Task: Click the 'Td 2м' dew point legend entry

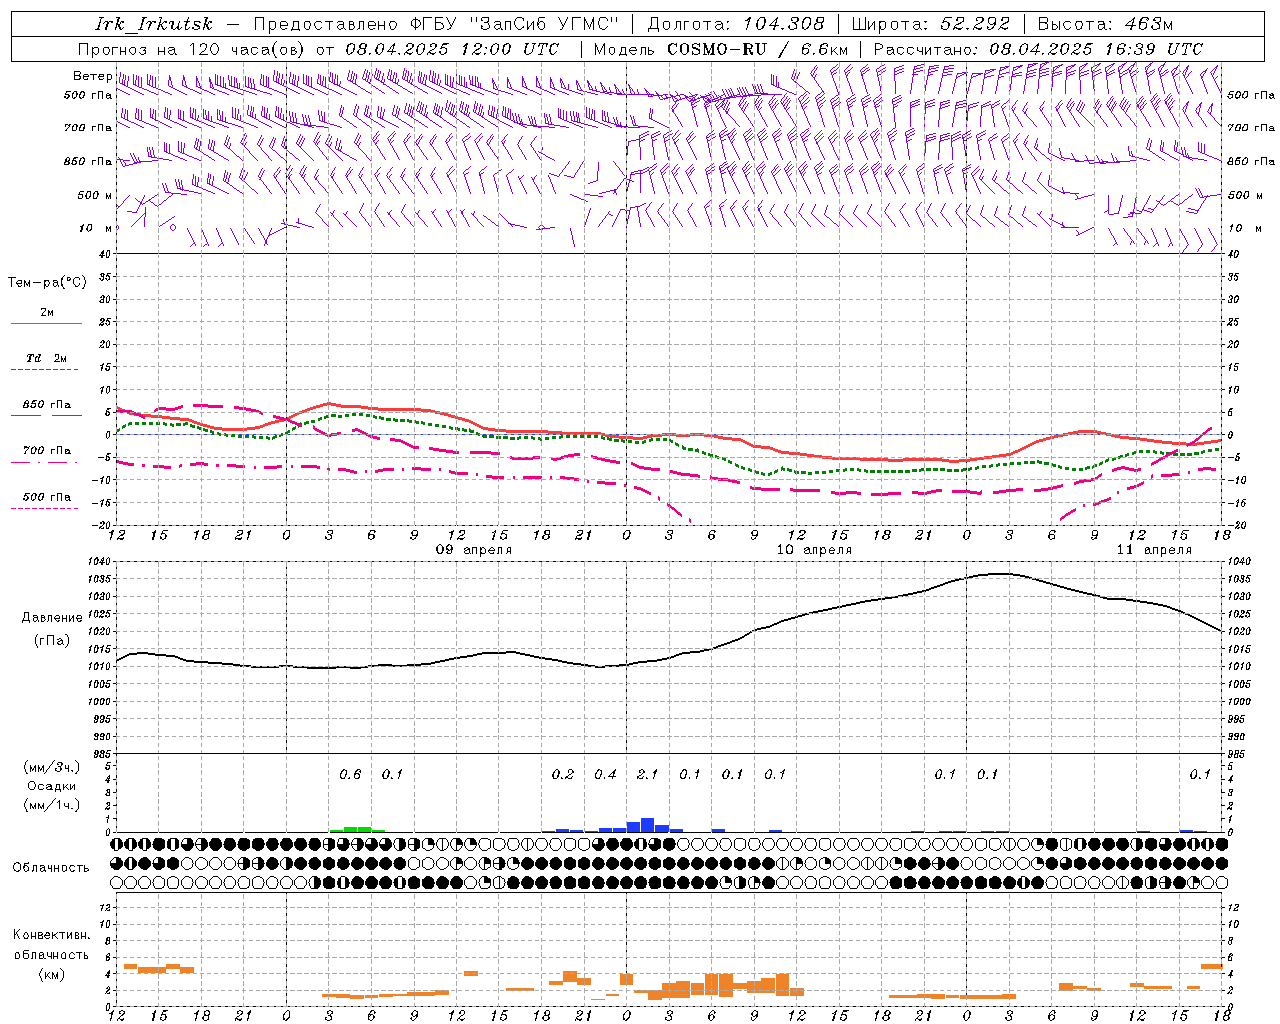Action: click(x=46, y=358)
